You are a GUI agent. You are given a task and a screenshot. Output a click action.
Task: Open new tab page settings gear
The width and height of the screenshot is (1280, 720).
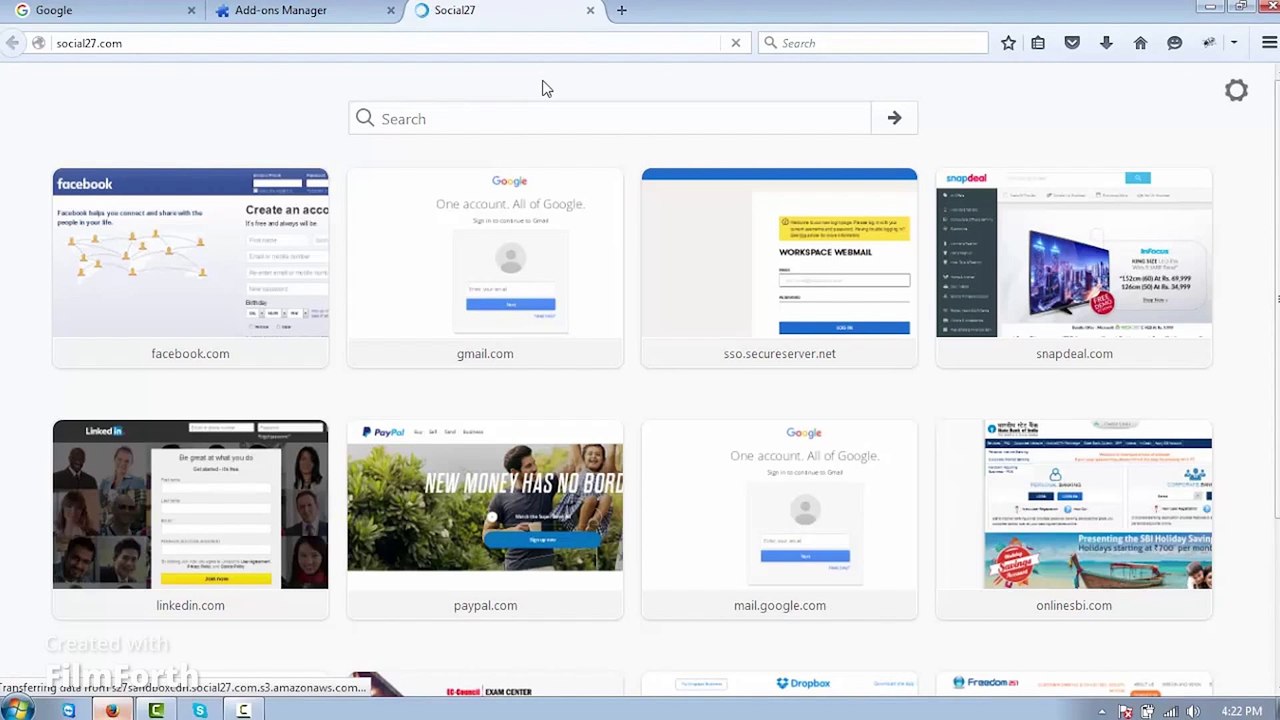coord(1237,91)
